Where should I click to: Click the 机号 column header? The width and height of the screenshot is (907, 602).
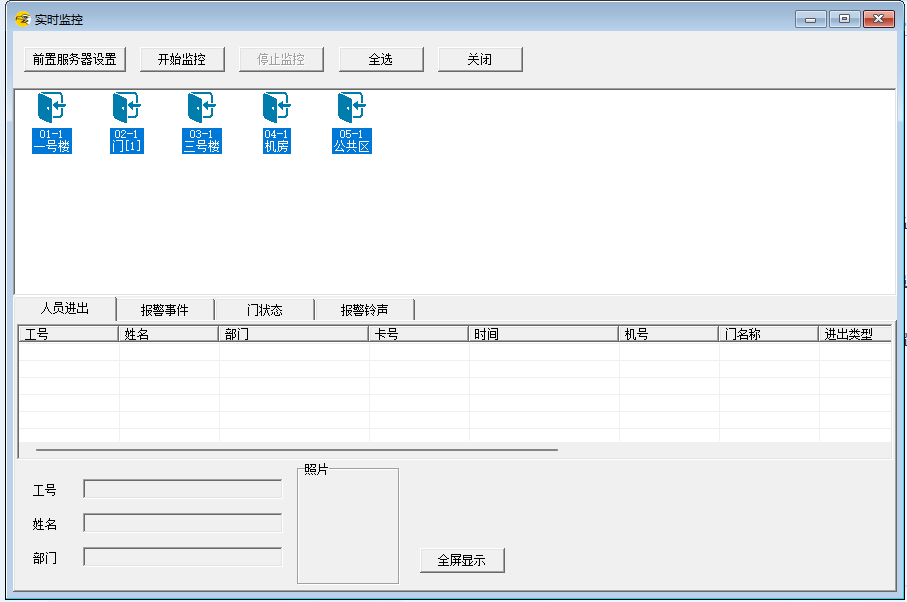coord(668,334)
